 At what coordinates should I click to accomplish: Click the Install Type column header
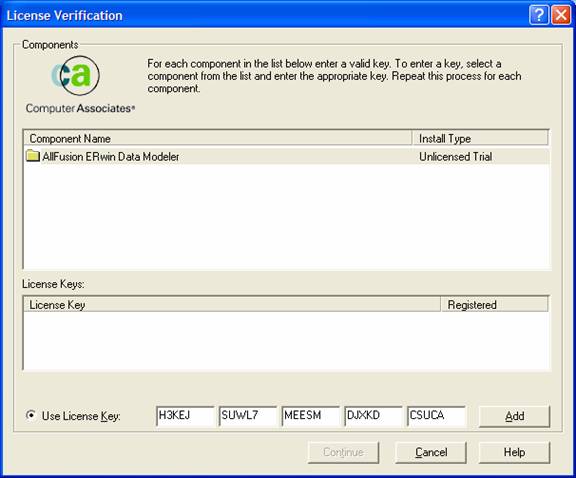(480, 139)
